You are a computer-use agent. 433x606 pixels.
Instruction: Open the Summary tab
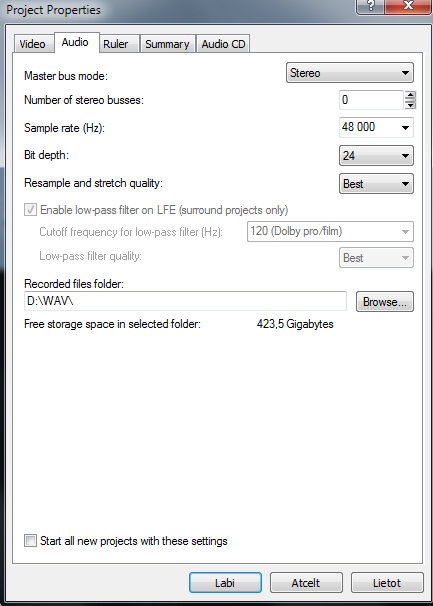coord(167,44)
